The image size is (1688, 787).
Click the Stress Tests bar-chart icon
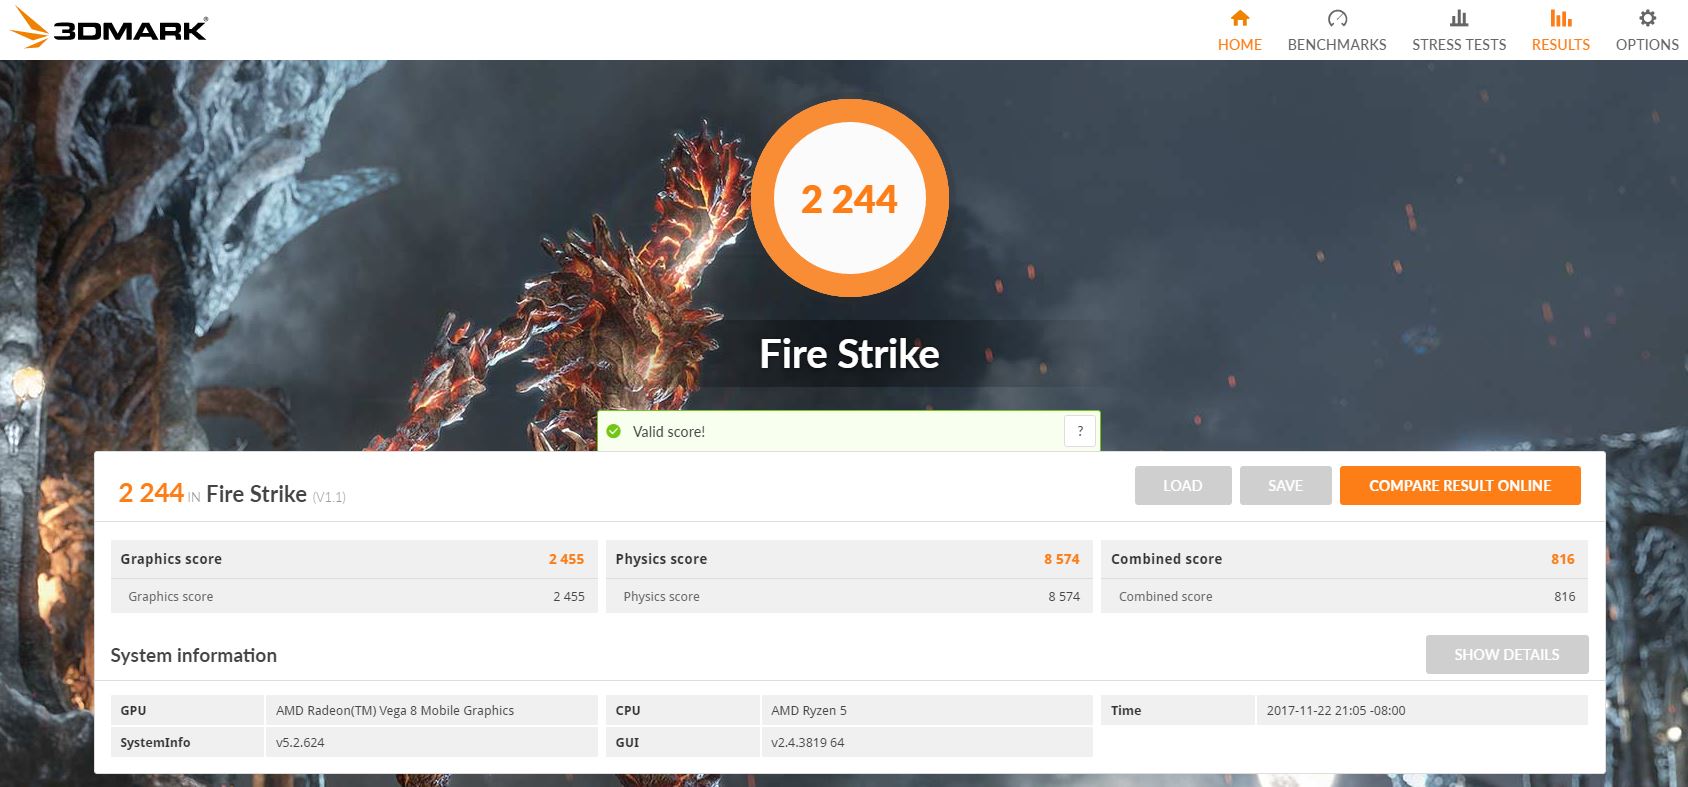click(1458, 18)
